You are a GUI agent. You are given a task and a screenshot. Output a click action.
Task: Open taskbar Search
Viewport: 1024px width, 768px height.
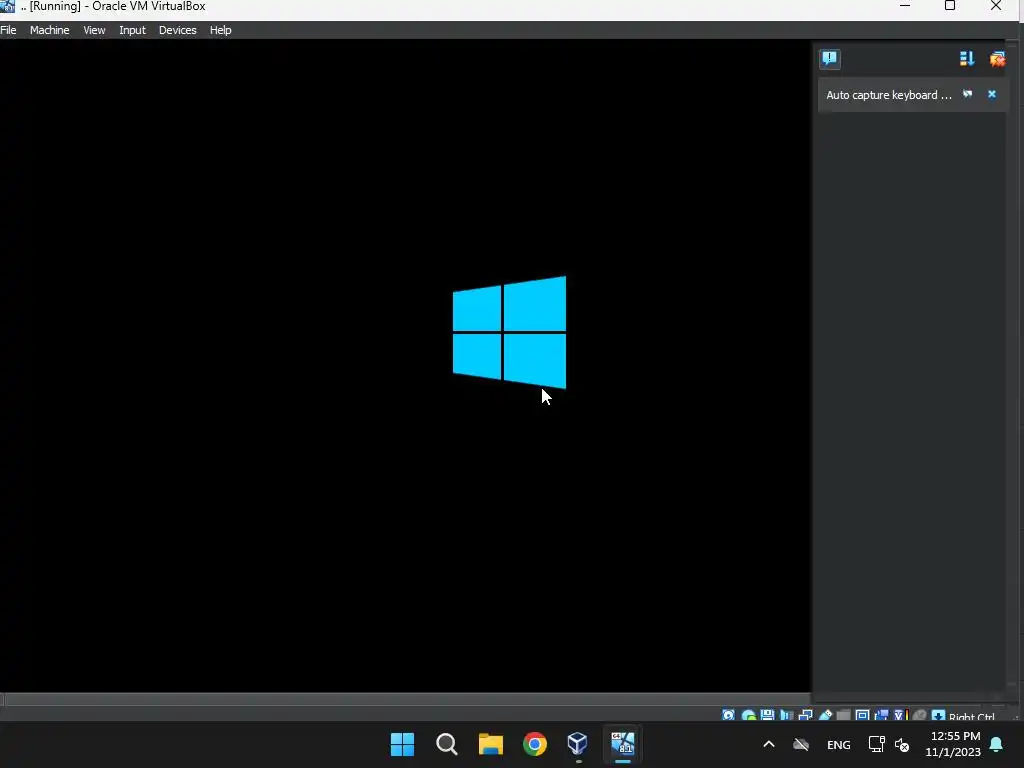click(447, 744)
